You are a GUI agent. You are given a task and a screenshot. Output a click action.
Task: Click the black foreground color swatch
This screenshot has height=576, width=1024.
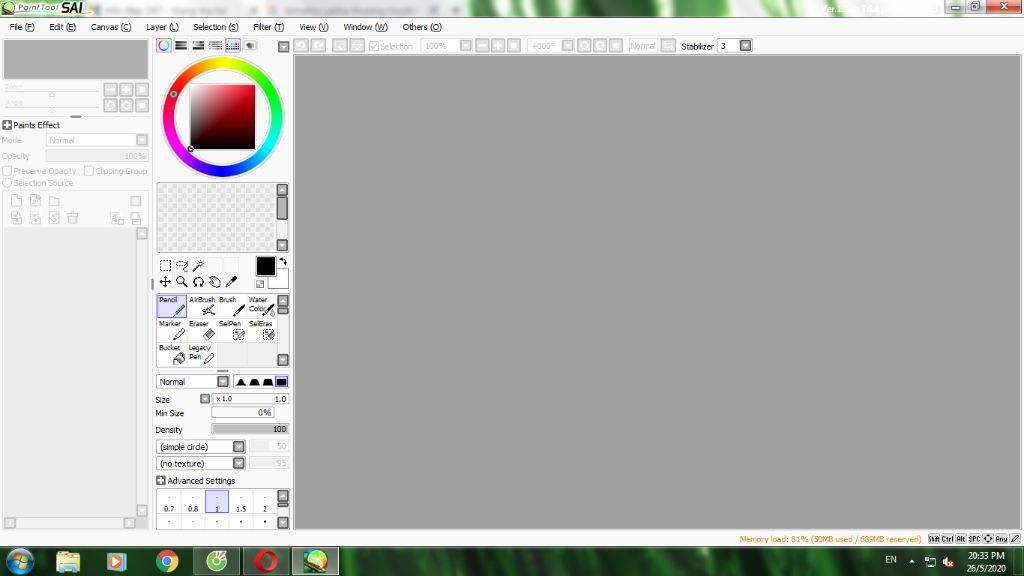[x=265, y=266]
